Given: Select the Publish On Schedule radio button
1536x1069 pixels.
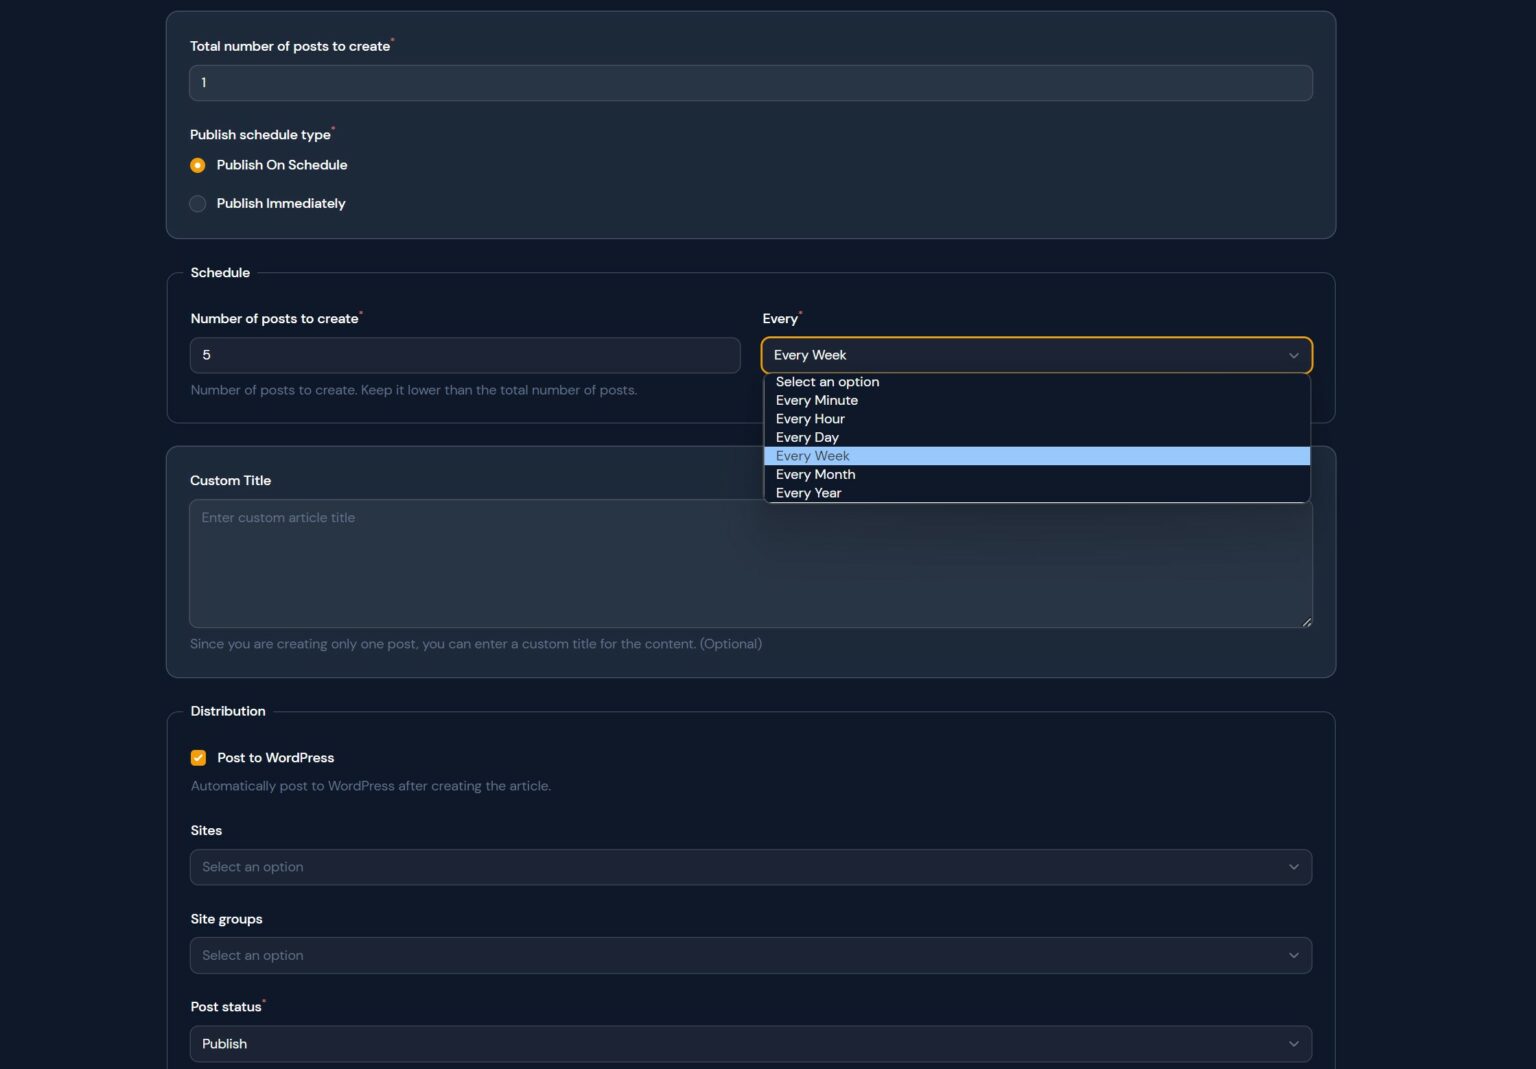Looking at the screenshot, I should (198, 165).
